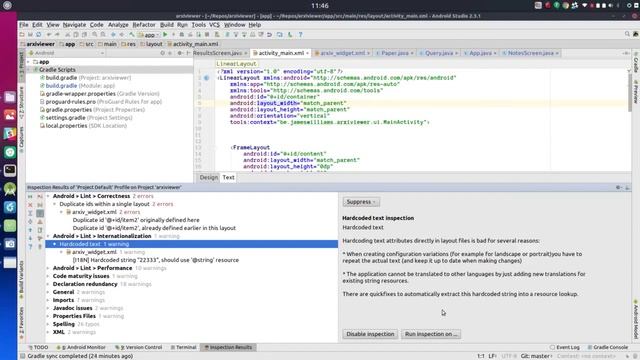Click project panel settings gear icon

[180, 53]
